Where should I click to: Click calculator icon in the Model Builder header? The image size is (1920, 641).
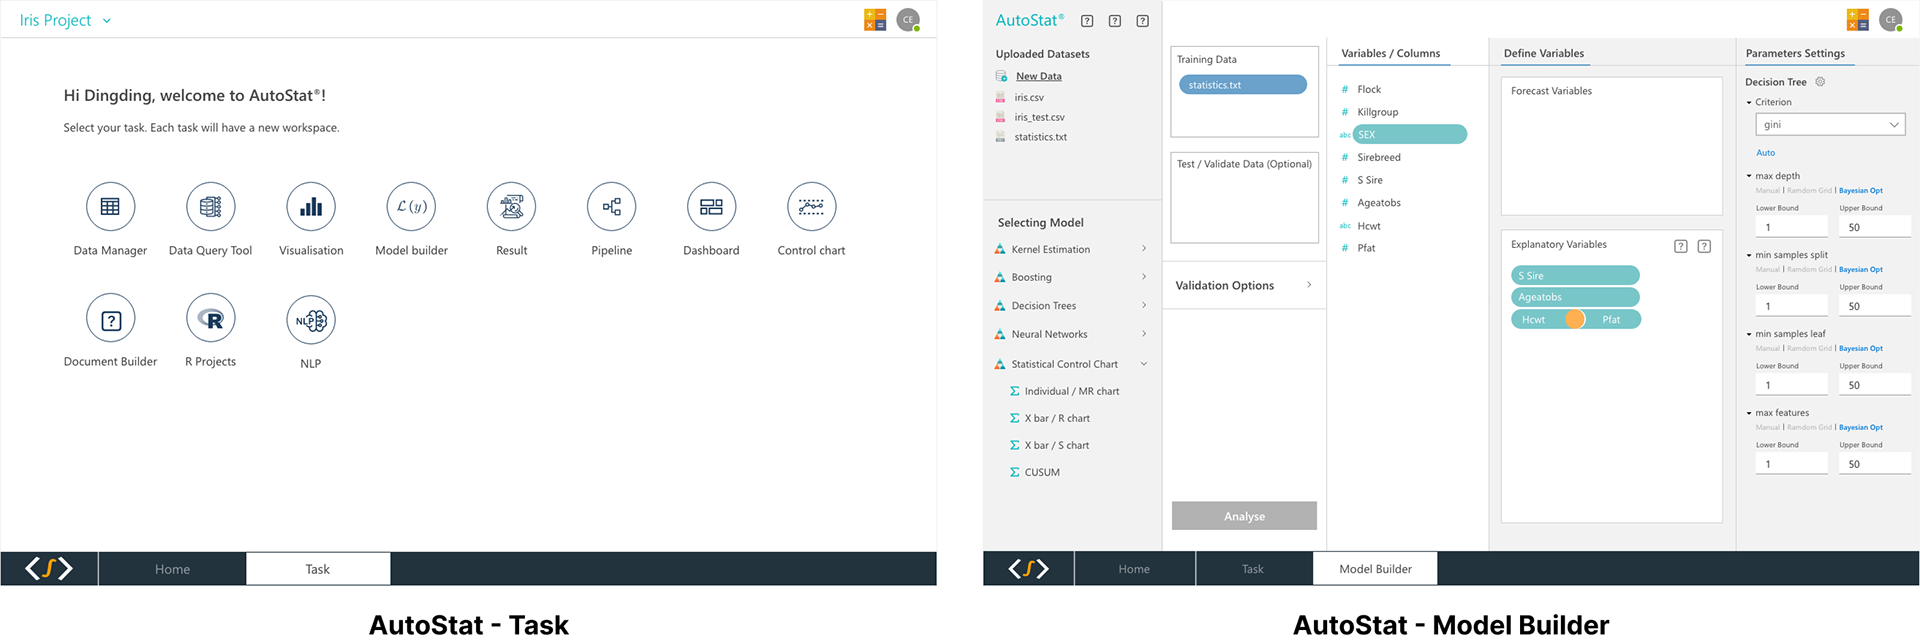1858,20
